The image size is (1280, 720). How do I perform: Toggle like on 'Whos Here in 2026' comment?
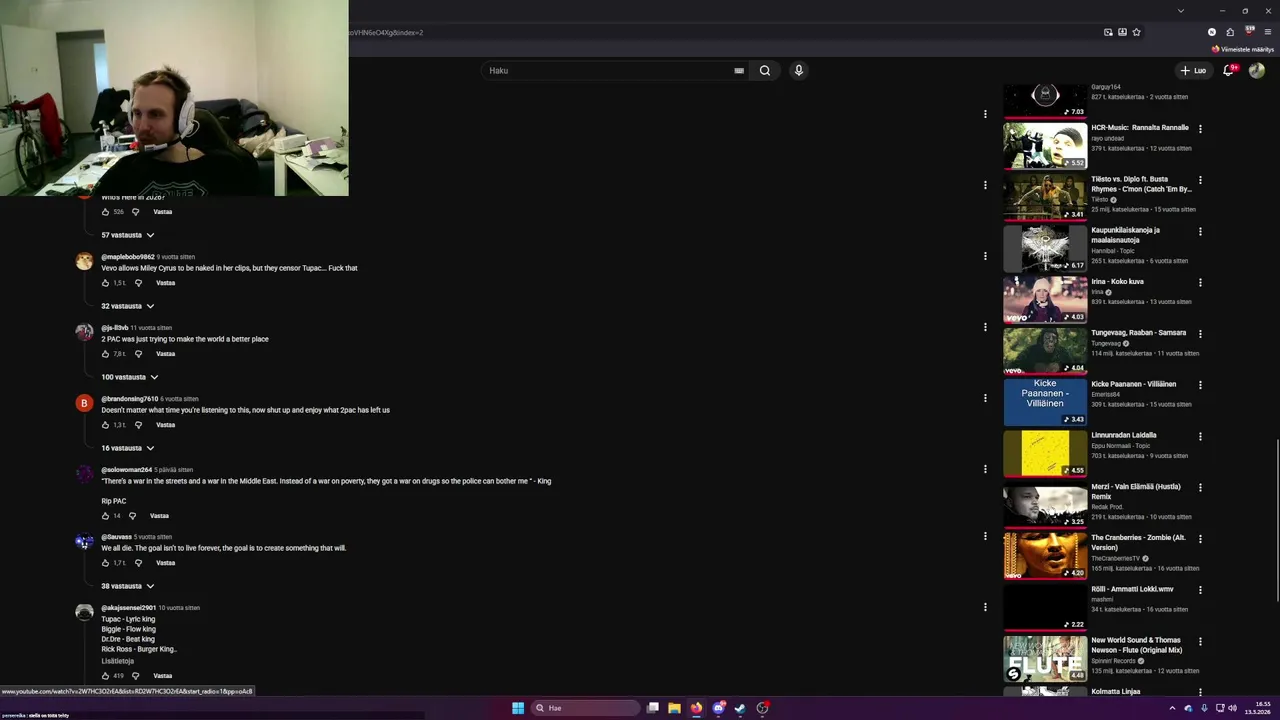[x=105, y=212]
